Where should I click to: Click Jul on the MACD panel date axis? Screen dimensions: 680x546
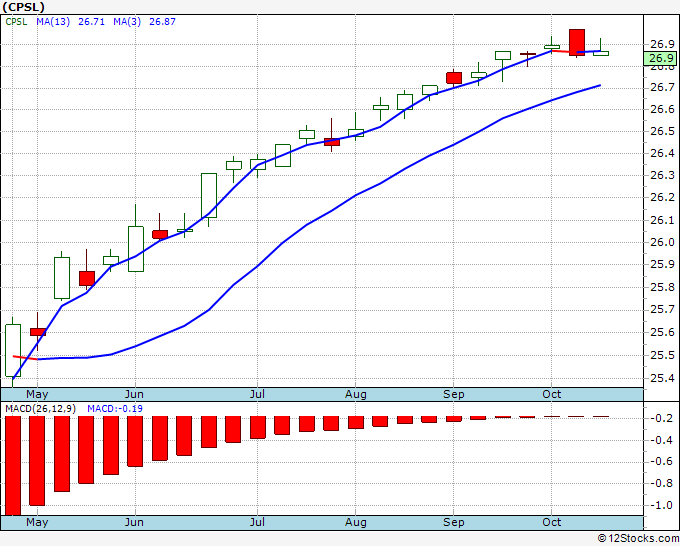[258, 522]
